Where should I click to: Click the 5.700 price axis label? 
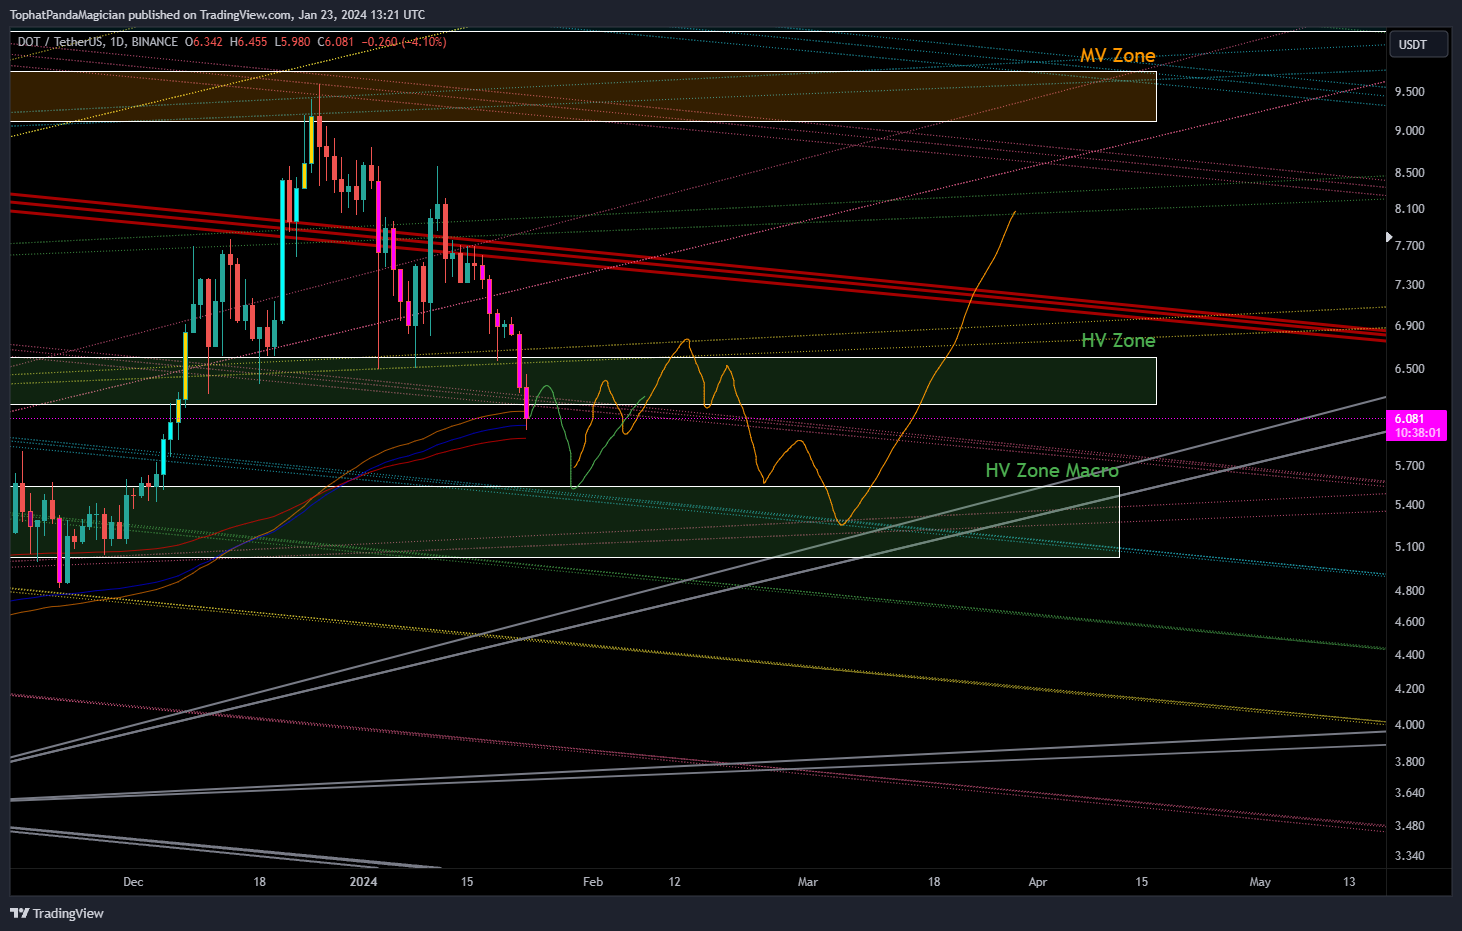(x=1409, y=466)
